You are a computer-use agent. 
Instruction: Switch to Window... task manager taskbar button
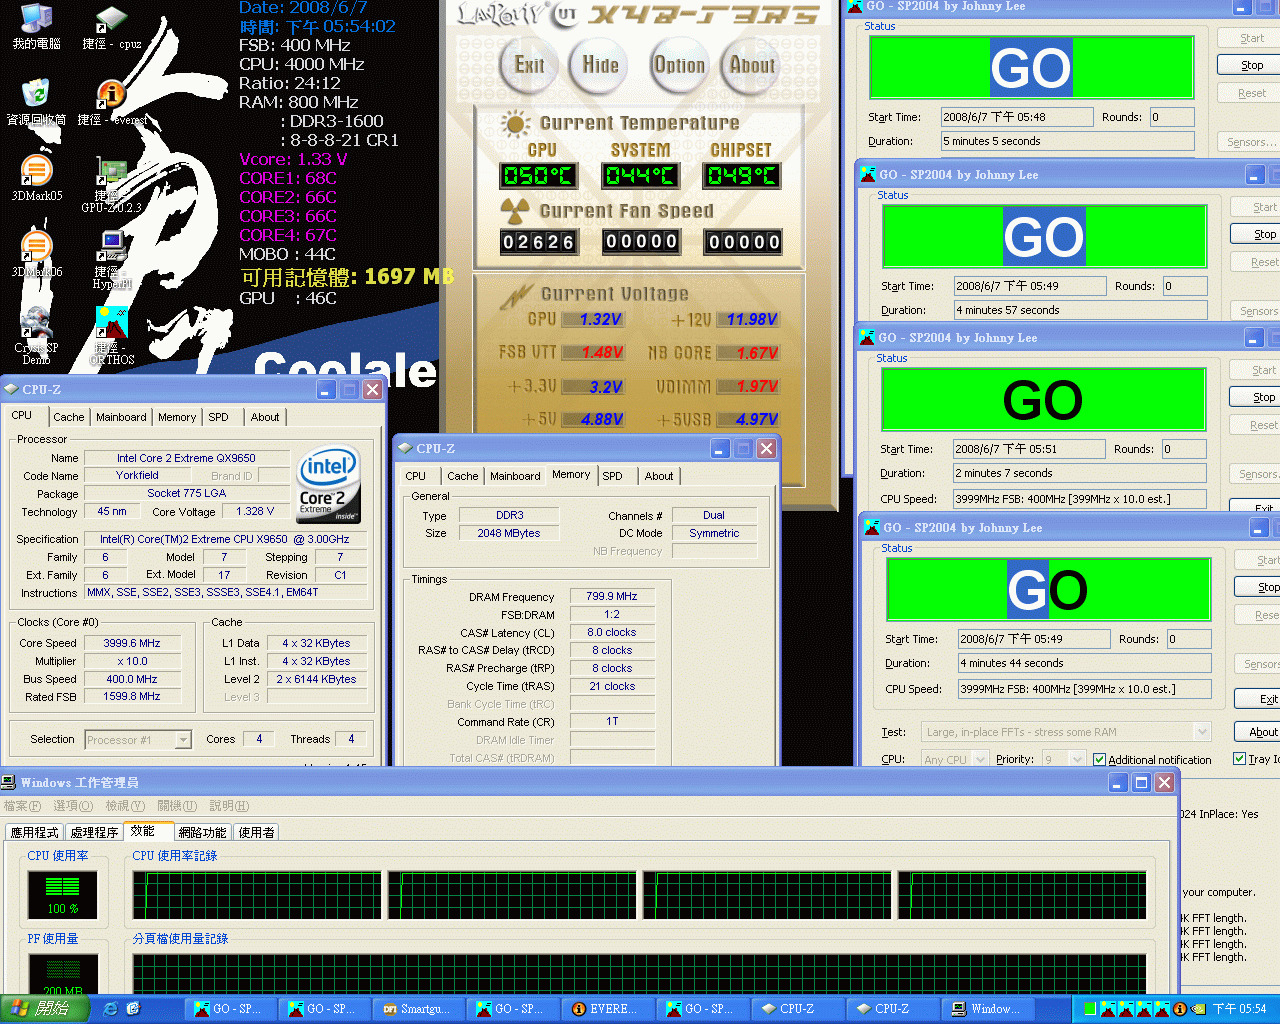pos(987,1009)
